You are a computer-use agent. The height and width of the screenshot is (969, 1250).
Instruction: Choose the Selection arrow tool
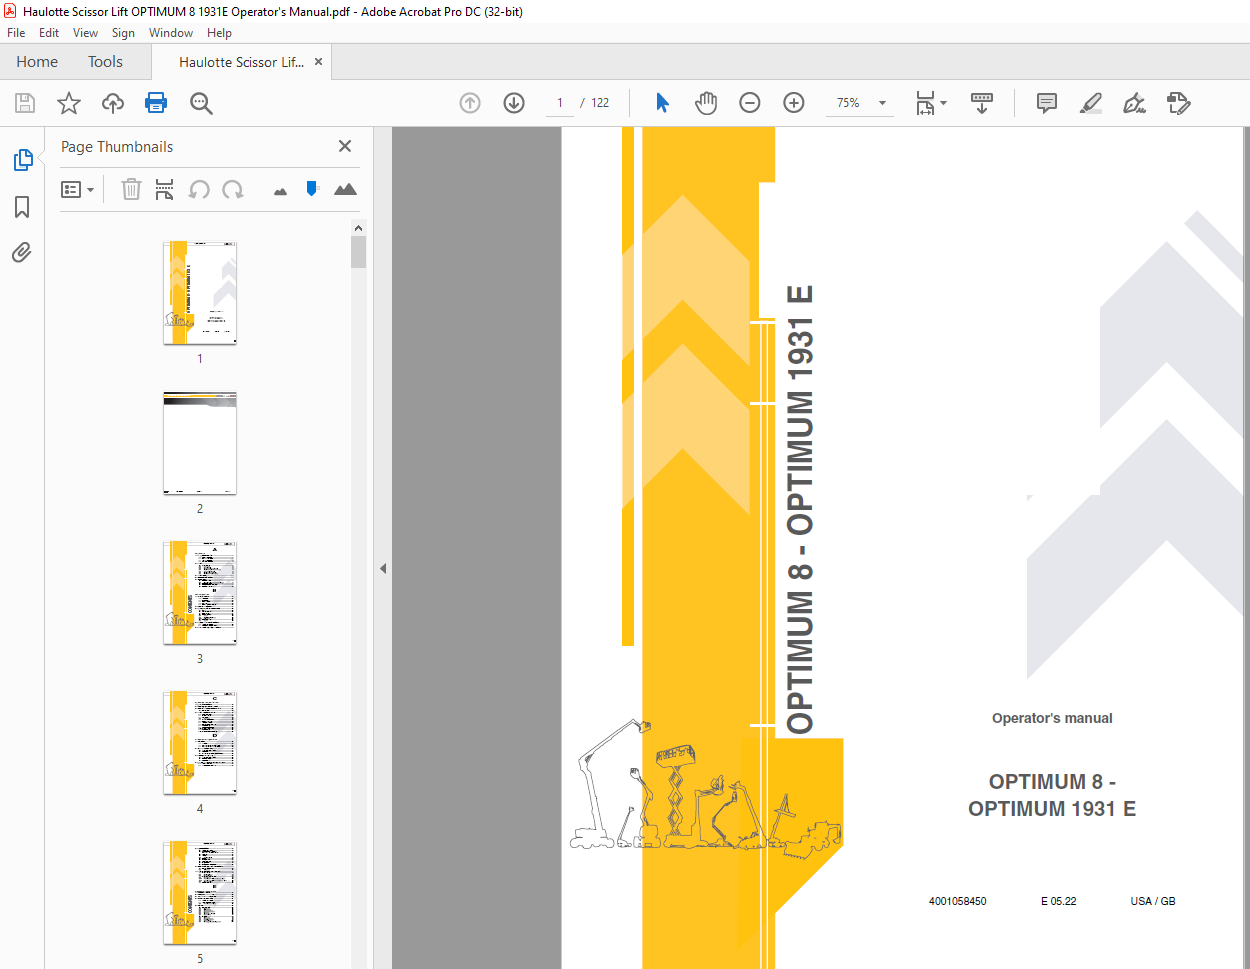pos(662,103)
